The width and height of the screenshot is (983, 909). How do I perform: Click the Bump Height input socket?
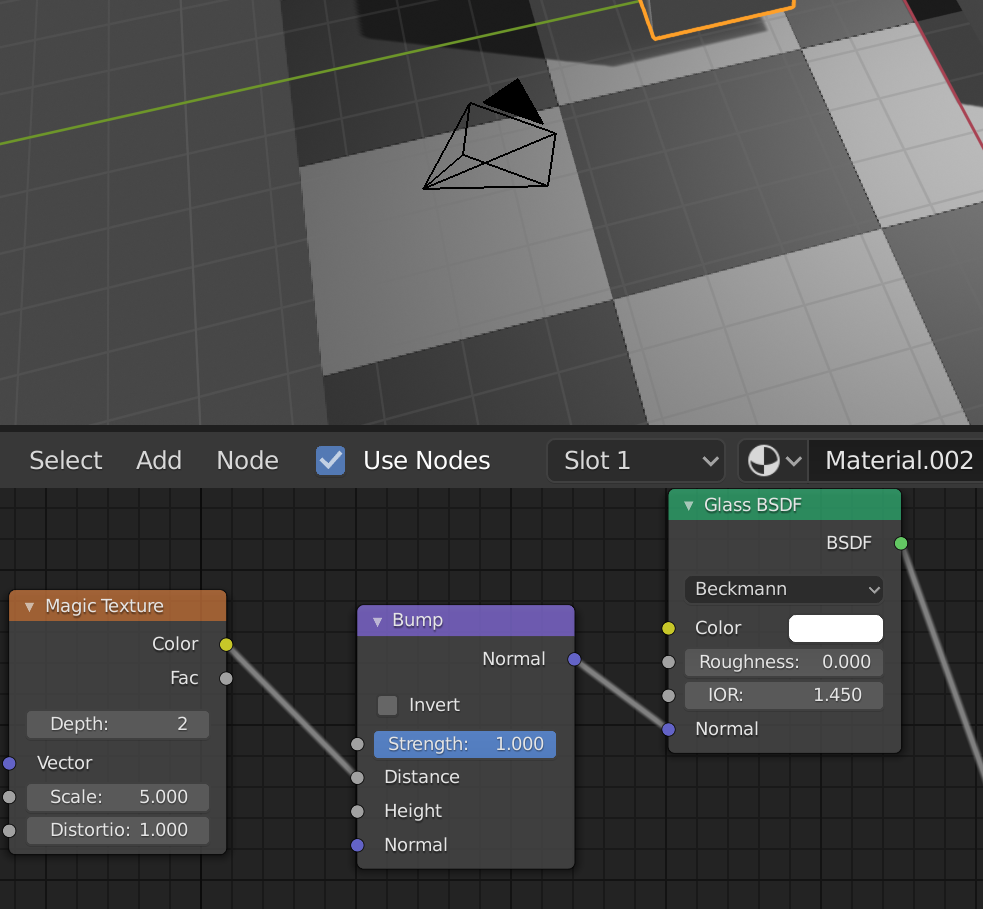pyautogui.click(x=357, y=811)
